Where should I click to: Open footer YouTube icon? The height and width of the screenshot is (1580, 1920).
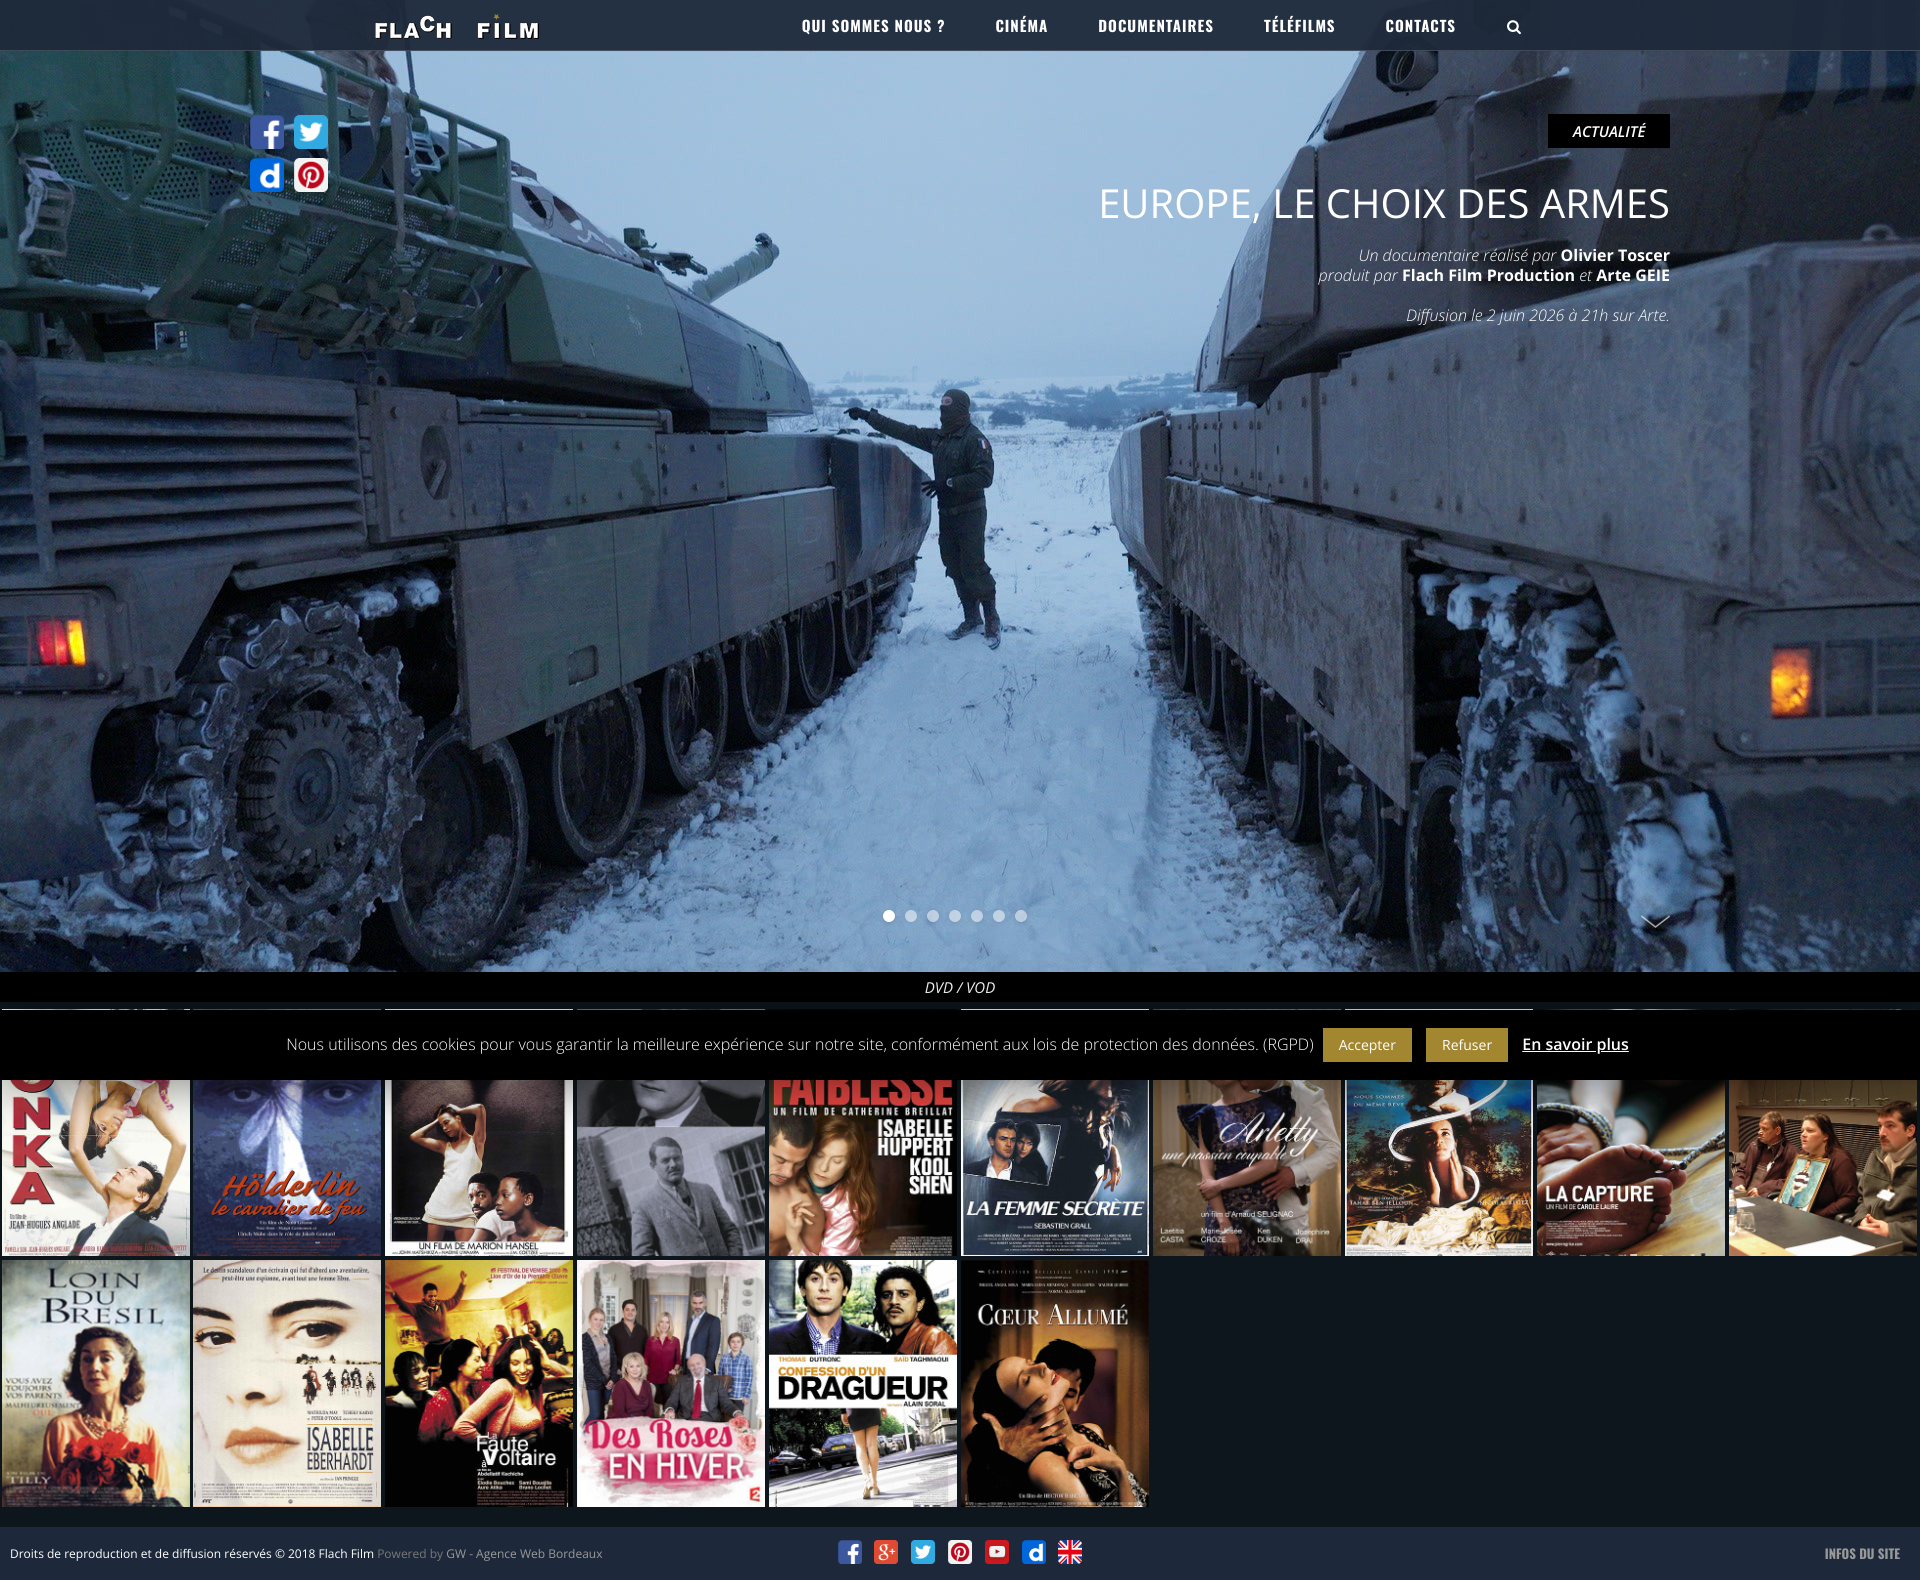click(x=997, y=1552)
